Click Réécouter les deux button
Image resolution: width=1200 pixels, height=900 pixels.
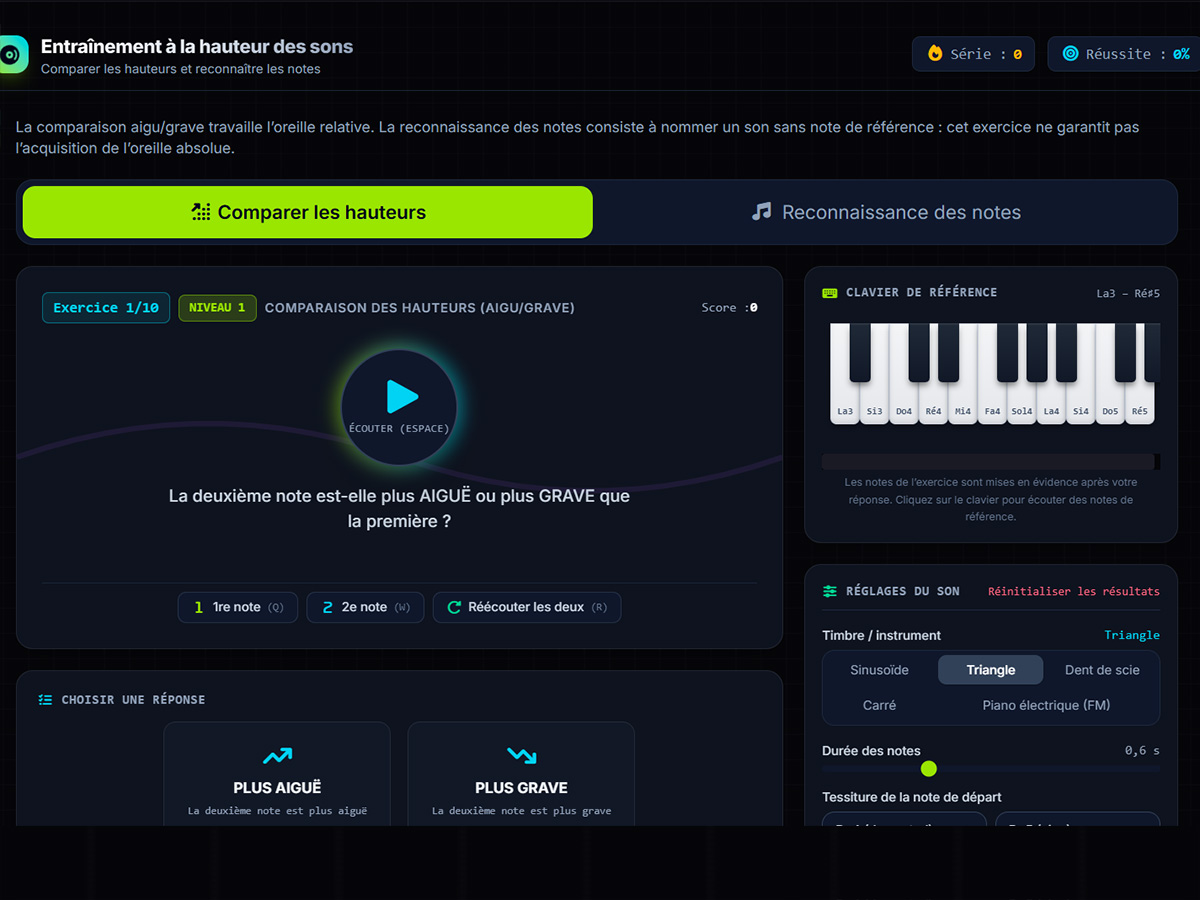coord(527,607)
